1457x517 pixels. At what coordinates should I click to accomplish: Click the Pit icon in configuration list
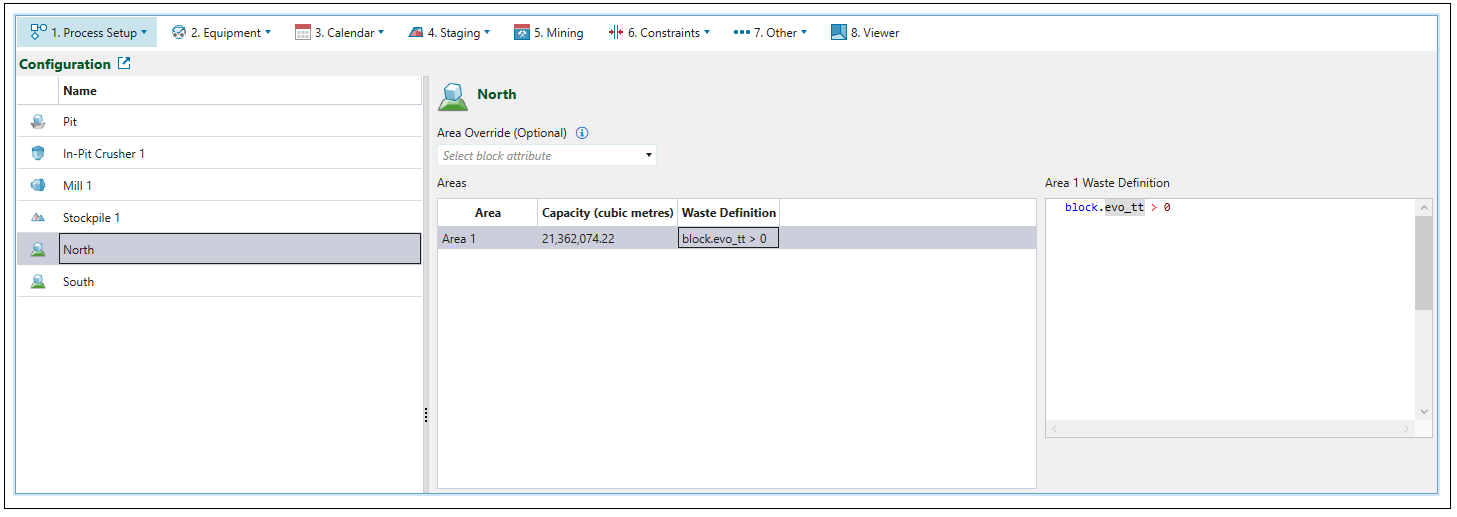pos(38,122)
